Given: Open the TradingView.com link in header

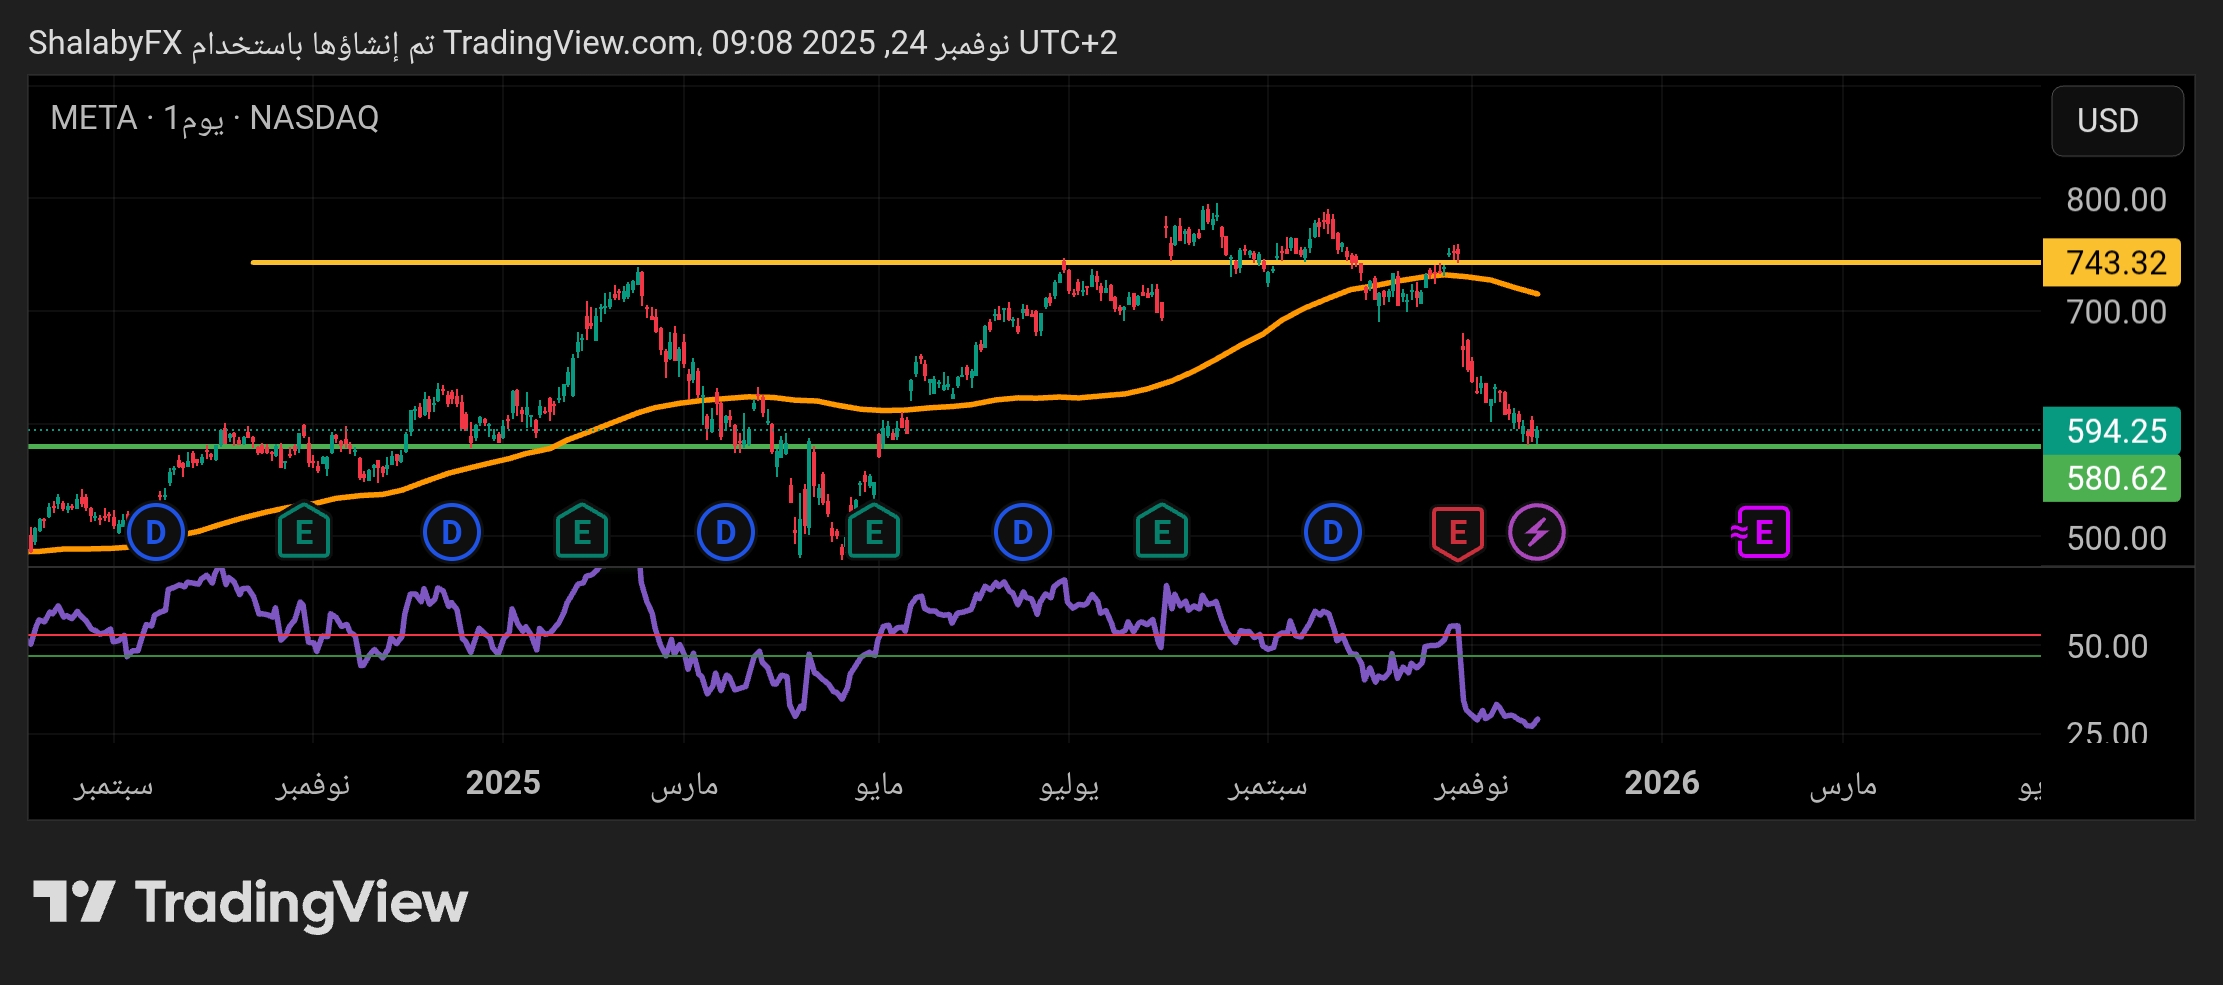Looking at the screenshot, I should point(570,43).
